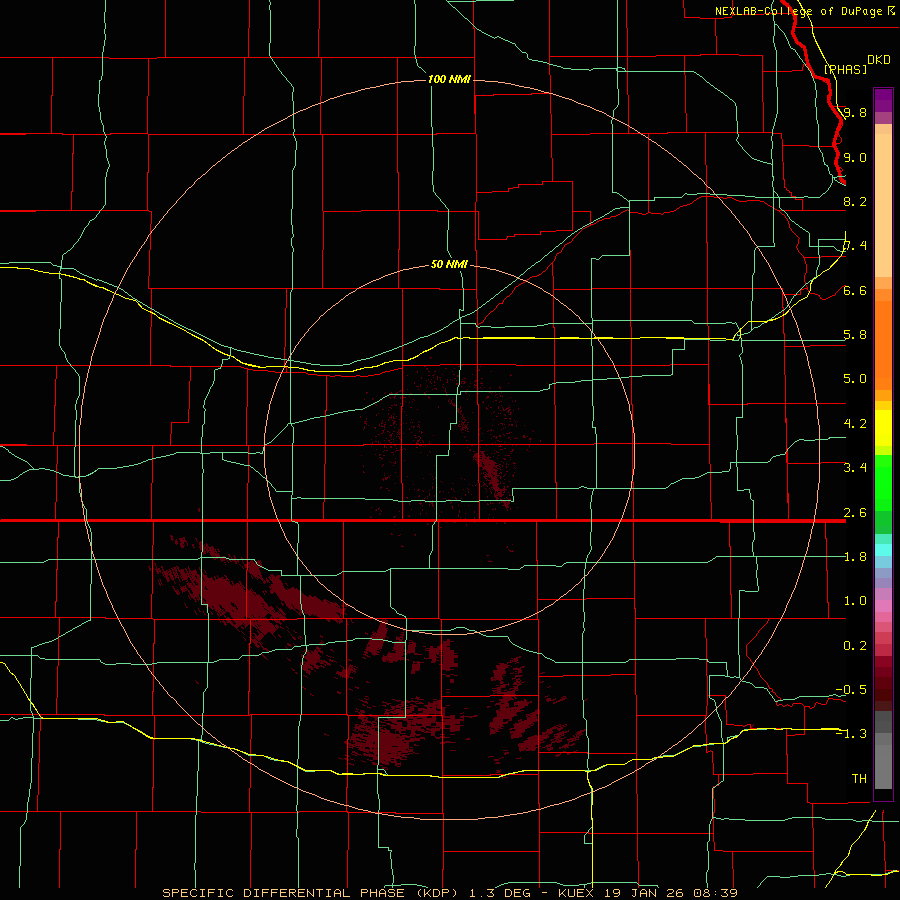Click the solid orange band in the legend
Image resolution: width=900 pixels, height=900 pixels.
pos(883,345)
